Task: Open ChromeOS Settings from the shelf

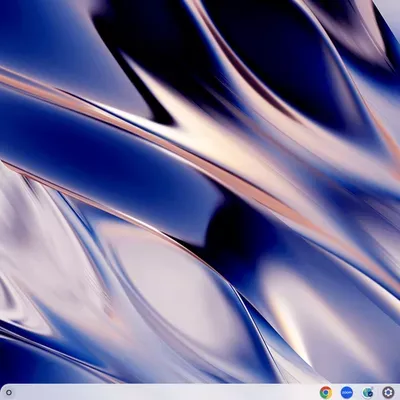Action: pyautogui.click(x=388, y=392)
